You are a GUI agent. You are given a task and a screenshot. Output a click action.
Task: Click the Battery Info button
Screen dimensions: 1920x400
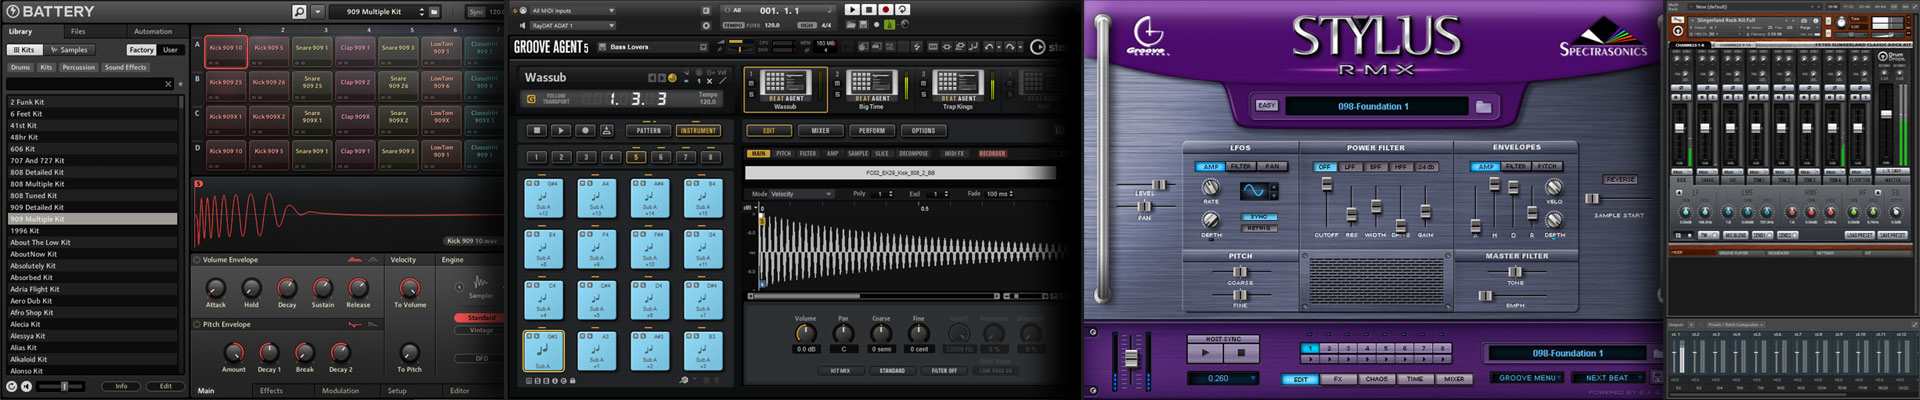[121, 386]
